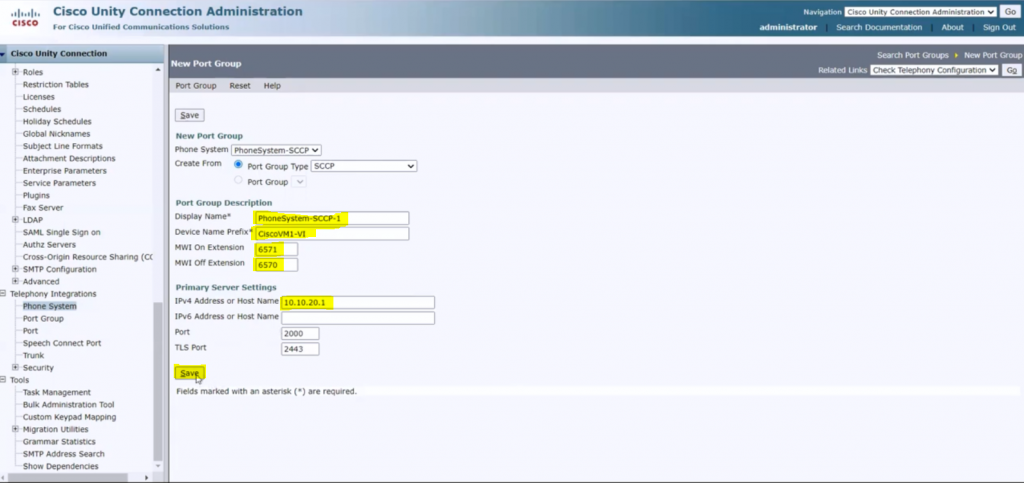This screenshot has width=1024, height=483.
Task: Open SAML Single Sign on
Action: point(61,232)
